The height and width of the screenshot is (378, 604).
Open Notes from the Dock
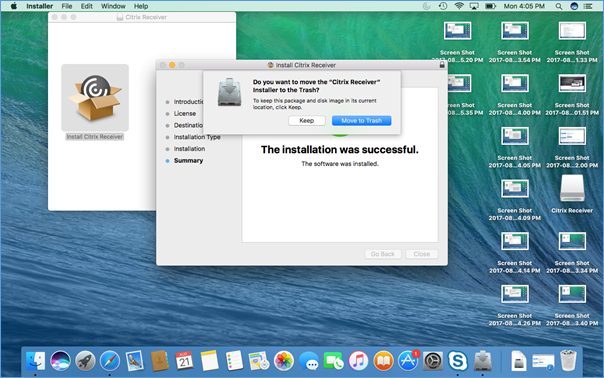point(209,361)
